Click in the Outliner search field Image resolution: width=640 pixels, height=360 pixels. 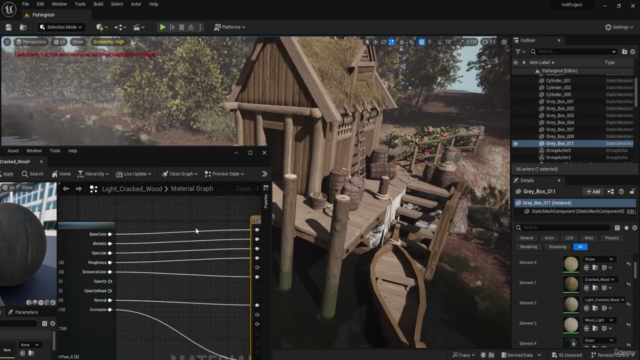coord(575,52)
